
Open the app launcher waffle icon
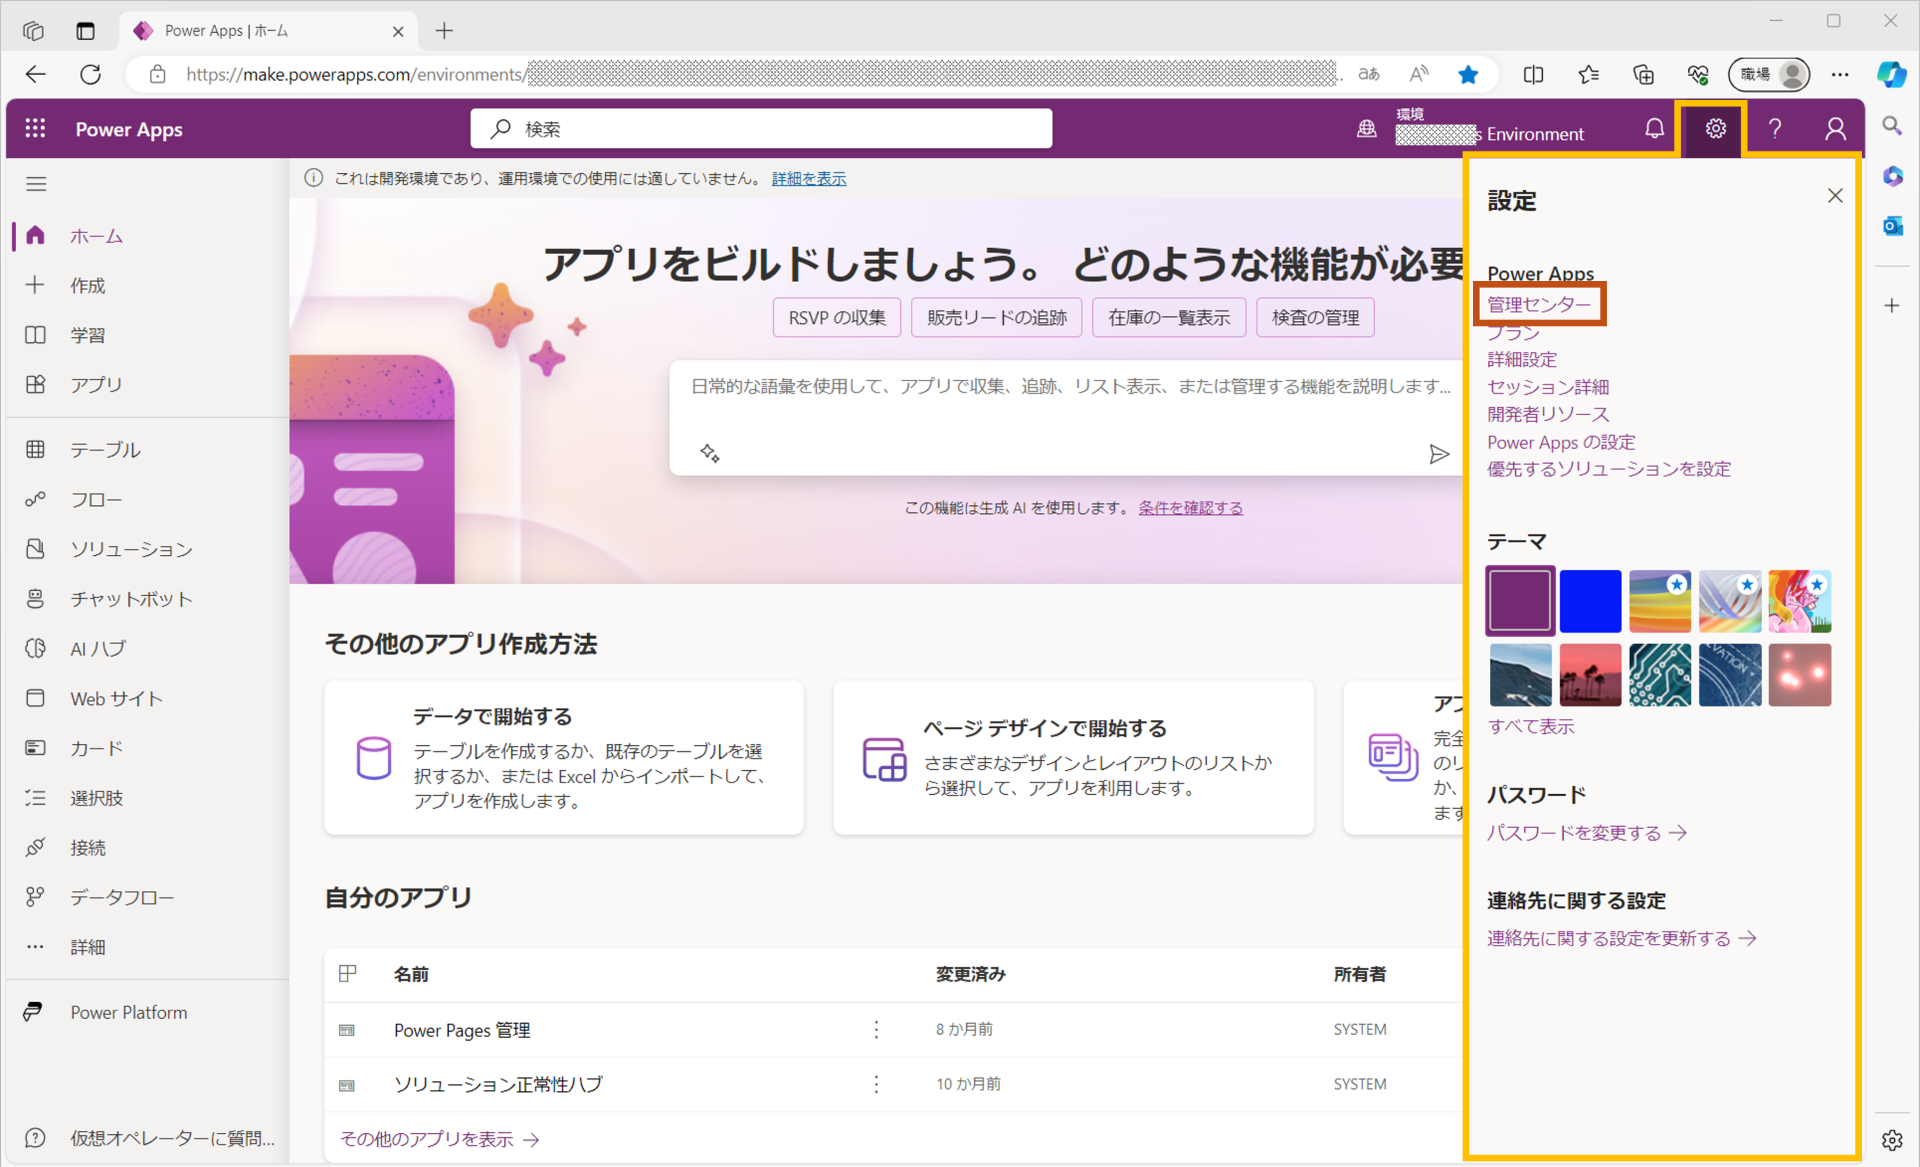35,129
